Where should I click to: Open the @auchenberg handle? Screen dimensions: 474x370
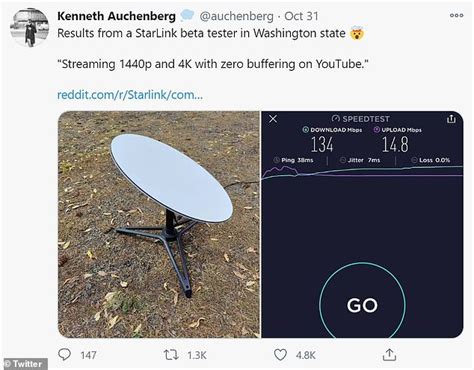click(x=236, y=16)
